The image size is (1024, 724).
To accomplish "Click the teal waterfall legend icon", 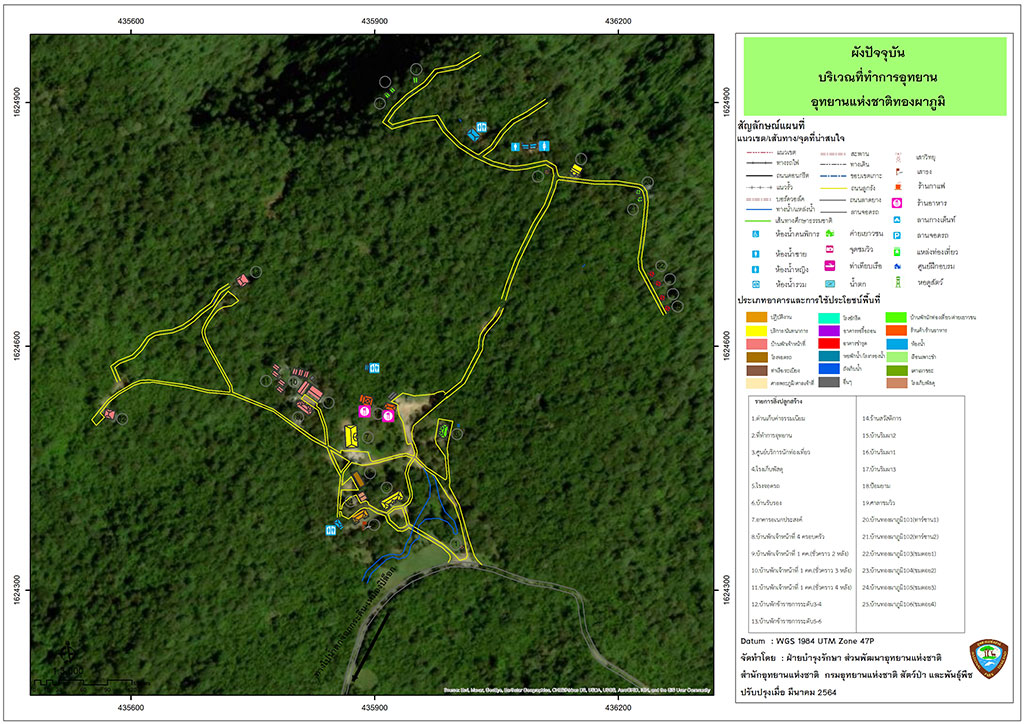I will pos(829,284).
